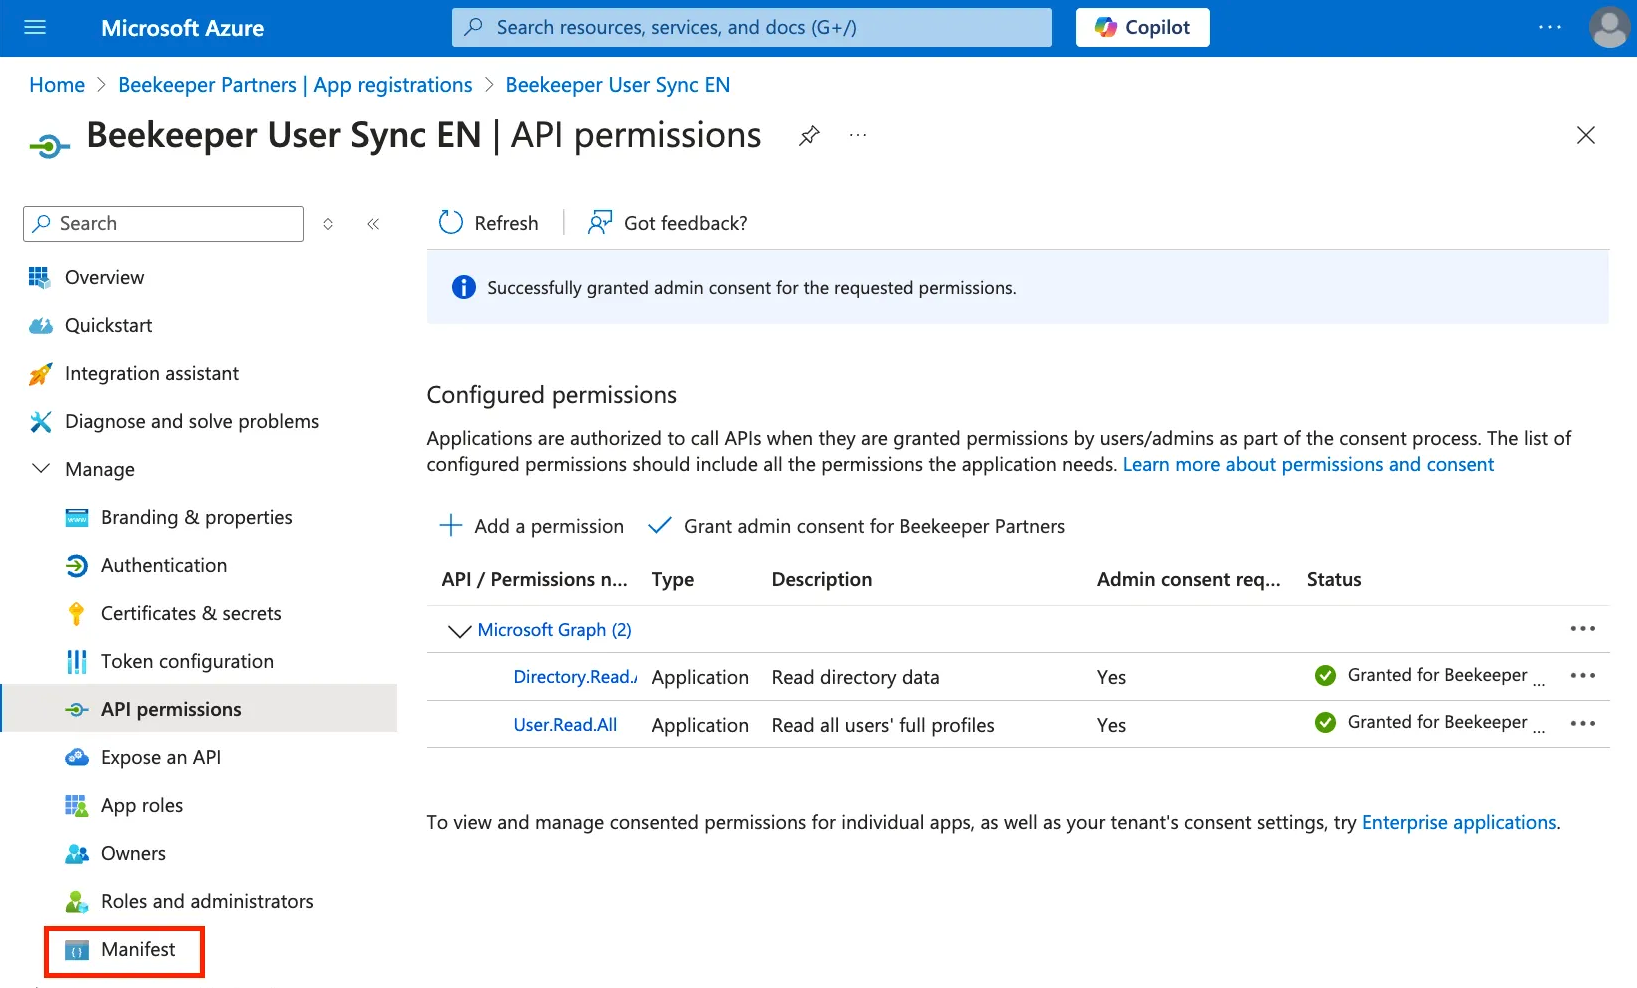The image size is (1637, 988).
Task: Click the Authentication arrow icon
Action: (x=77, y=566)
